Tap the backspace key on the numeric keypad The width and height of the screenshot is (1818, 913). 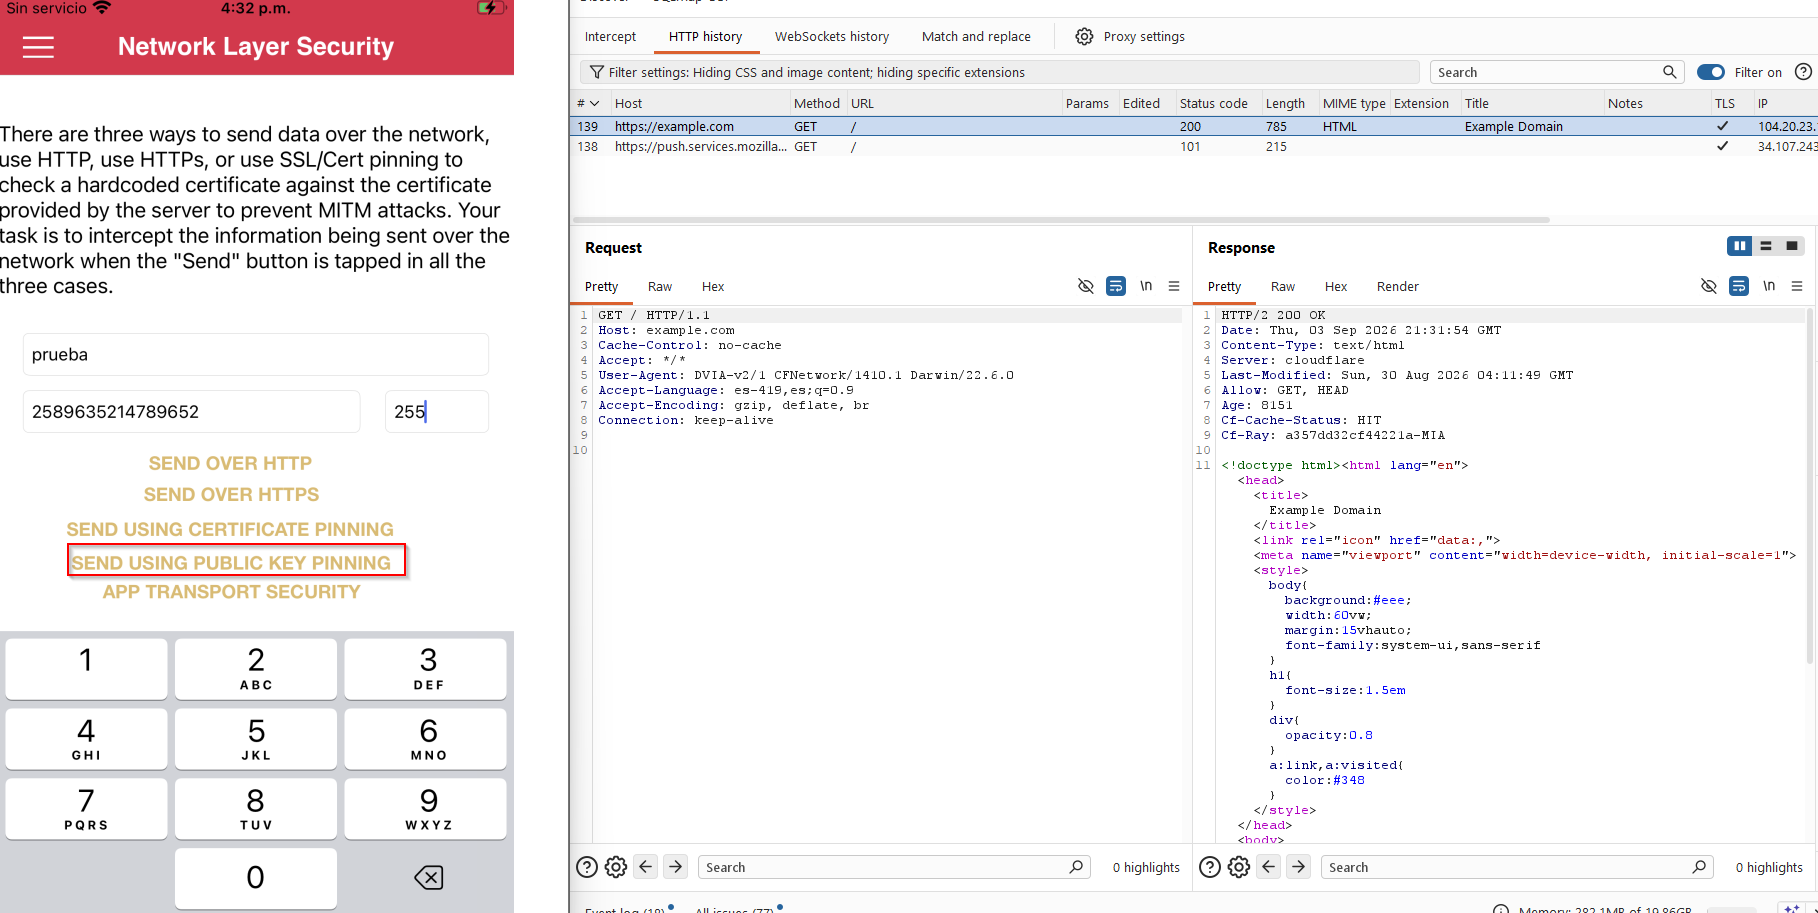tap(428, 878)
